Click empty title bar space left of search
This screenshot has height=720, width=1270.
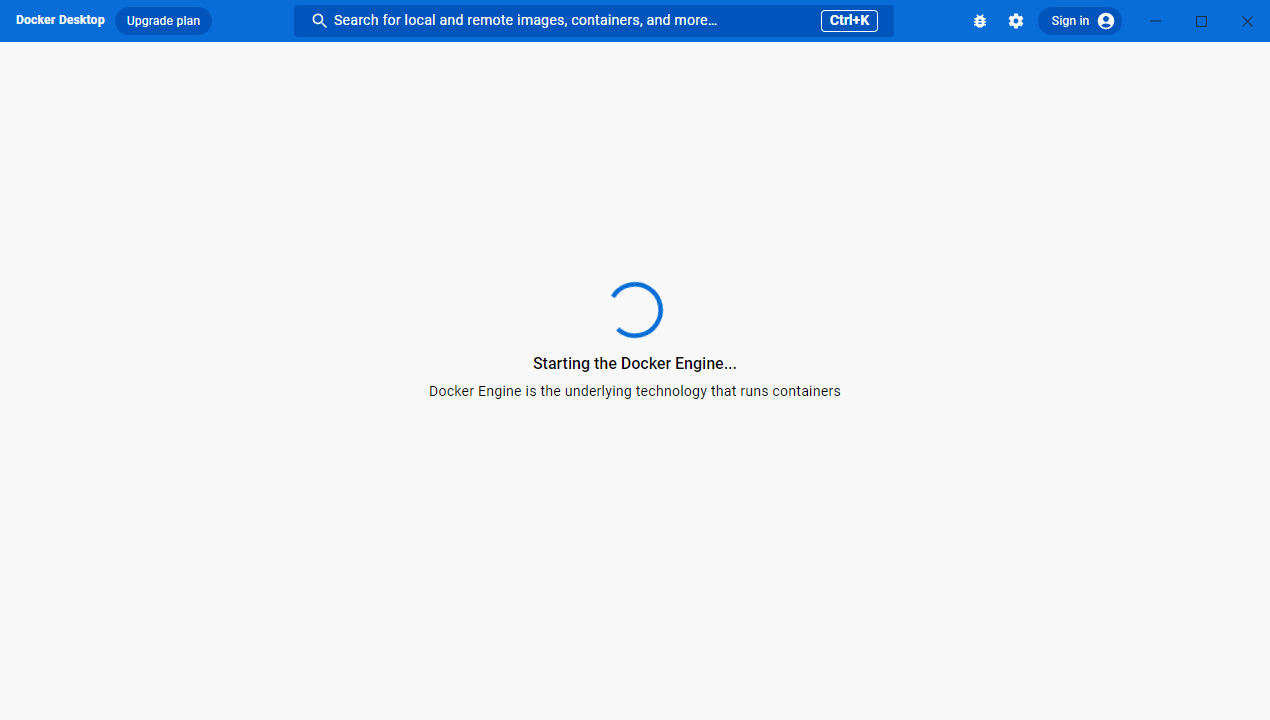(252, 21)
